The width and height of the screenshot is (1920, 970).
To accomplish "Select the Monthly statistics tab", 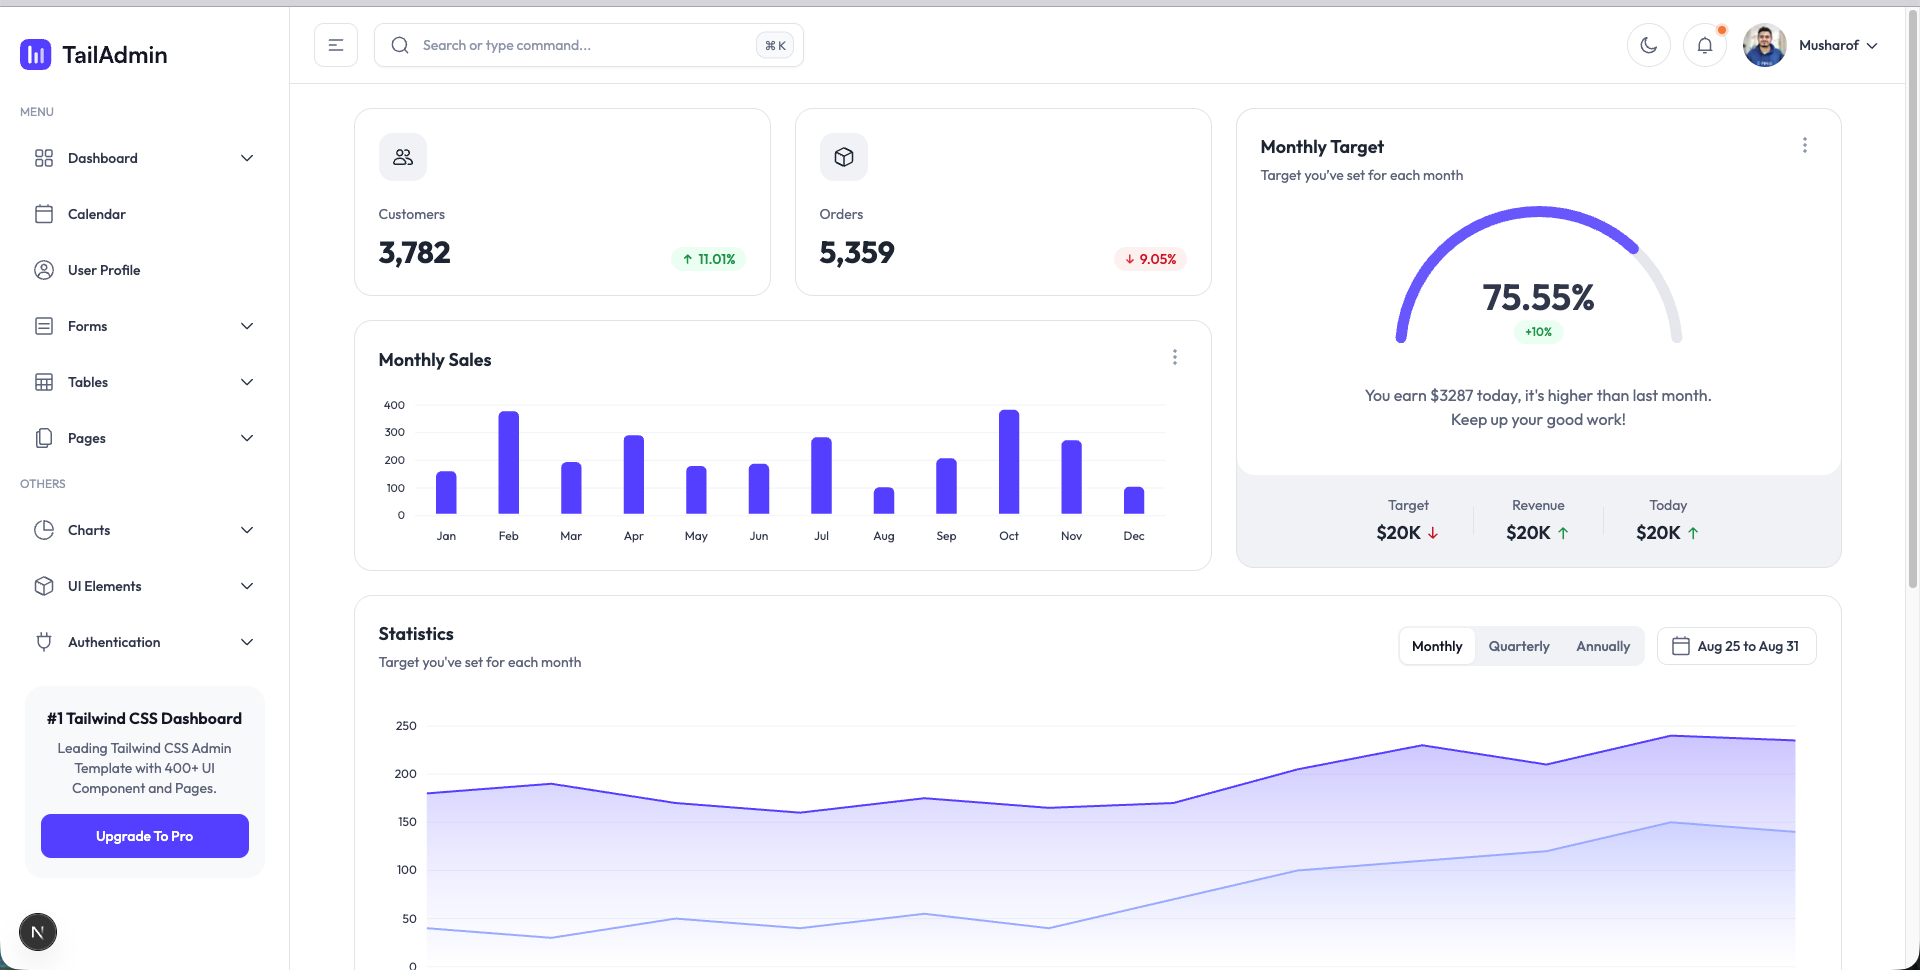I will (x=1437, y=646).
